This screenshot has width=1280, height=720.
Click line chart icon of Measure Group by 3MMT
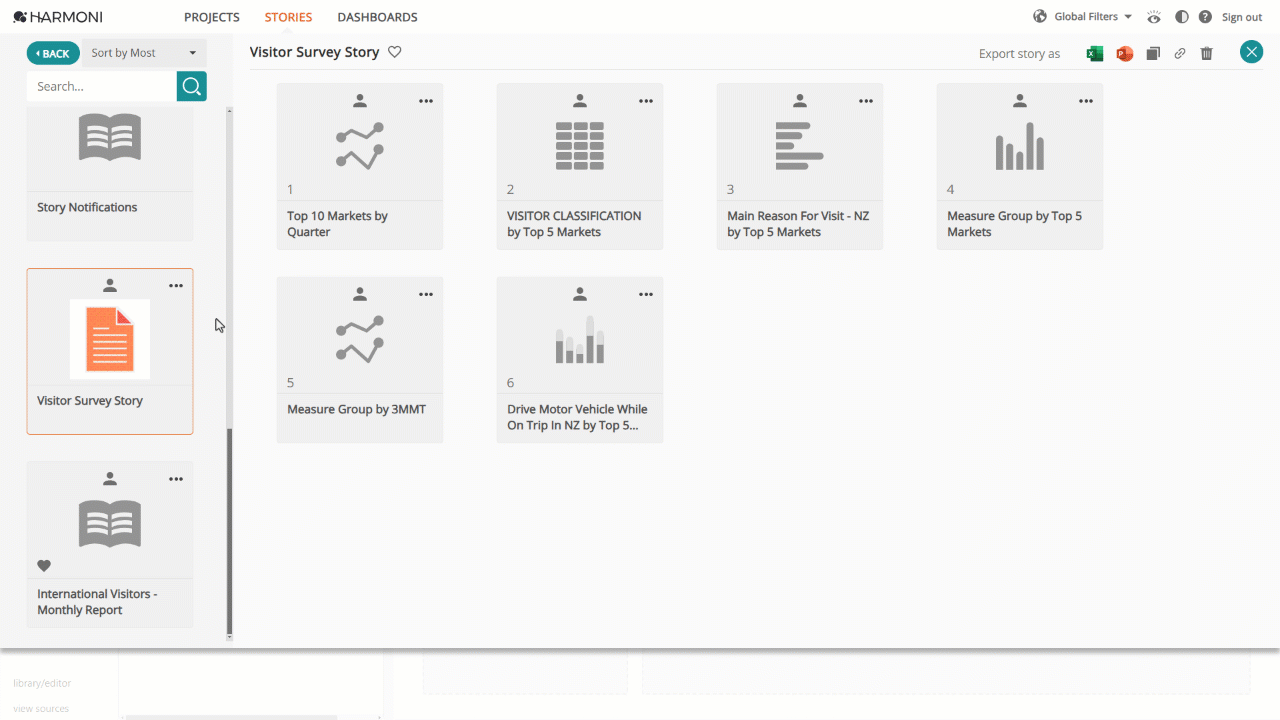(x=360, y=339)
